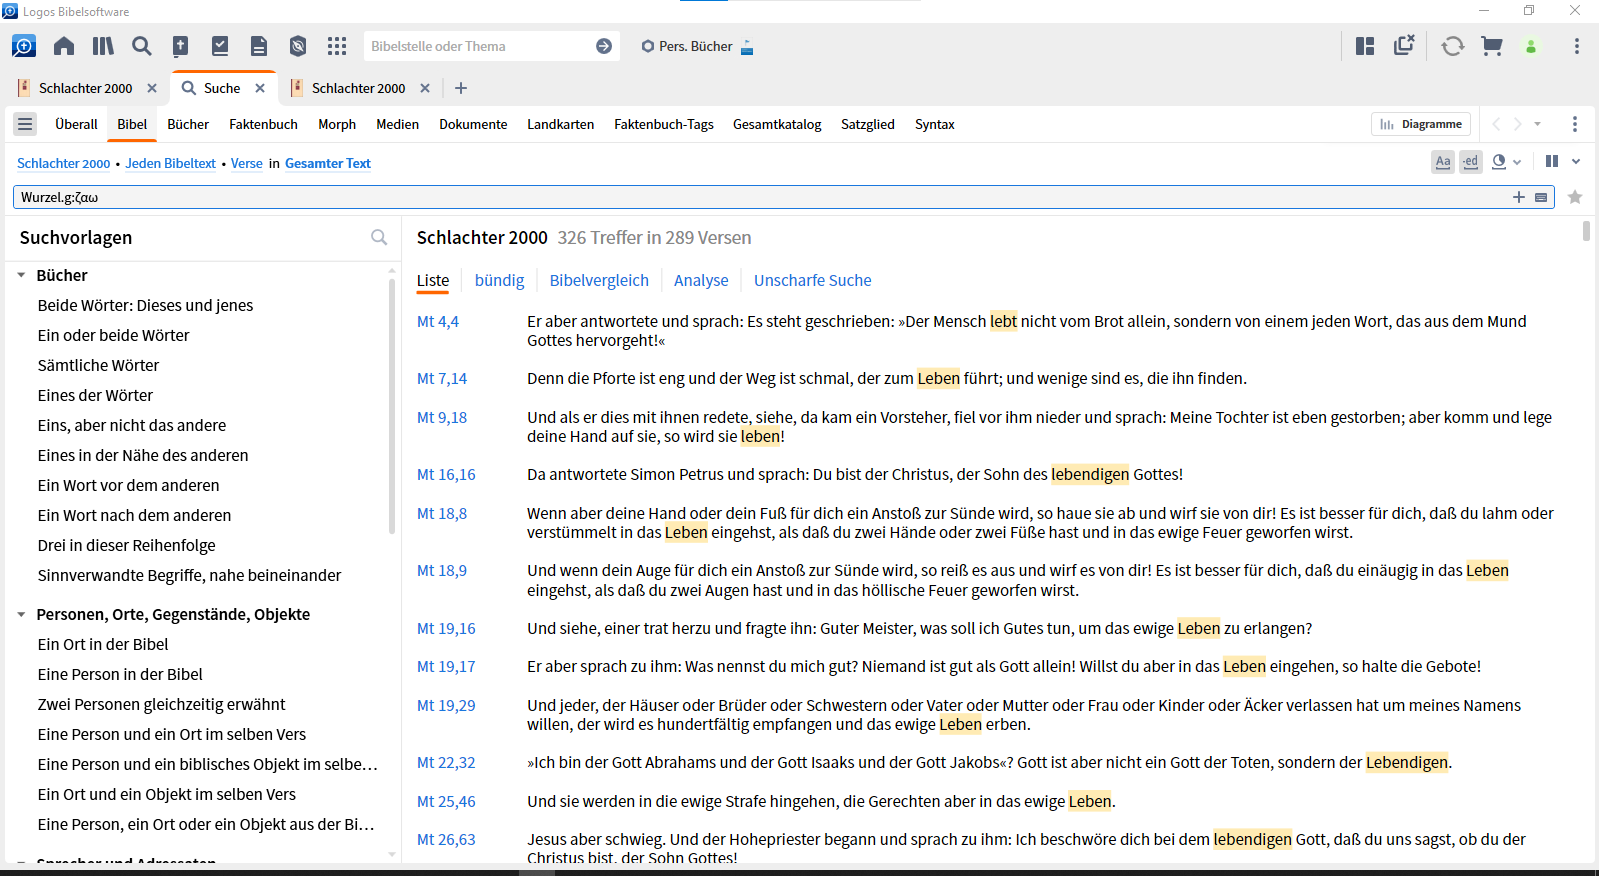This screenshot has width=1599, height=876.
Task: Collapse the Bücher group in Suchvorlagen
Action: pyautogui.click(x=21, y=275)
